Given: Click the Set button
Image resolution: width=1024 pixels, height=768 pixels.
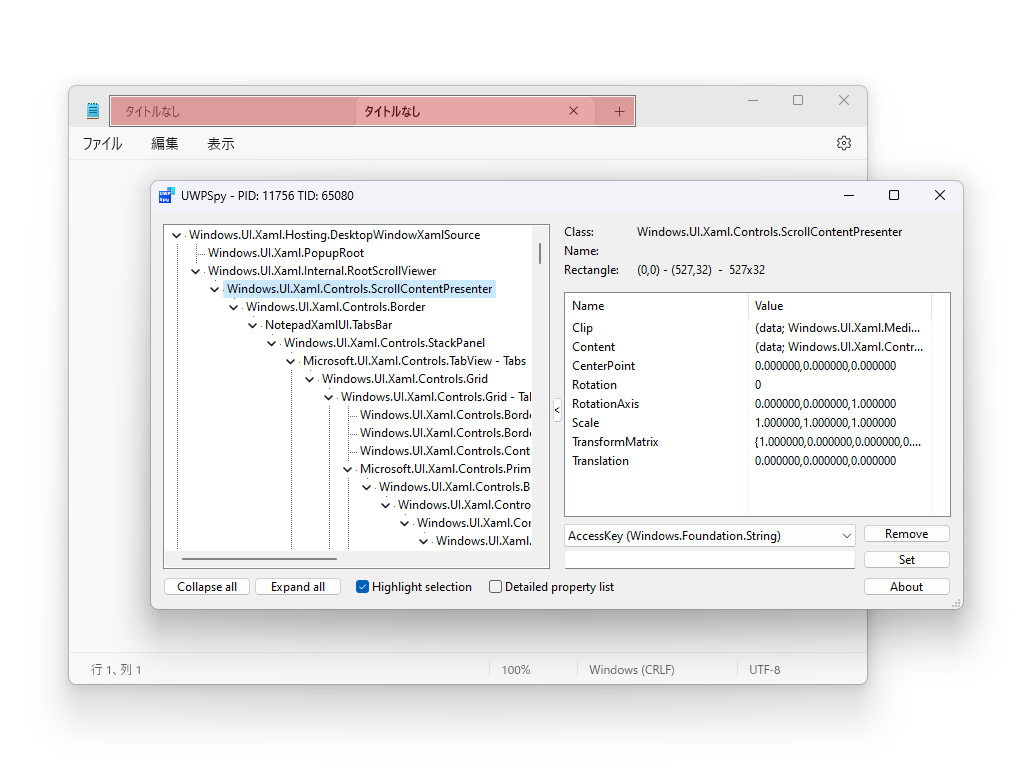Looking at the screenshot, I should 906,560.
